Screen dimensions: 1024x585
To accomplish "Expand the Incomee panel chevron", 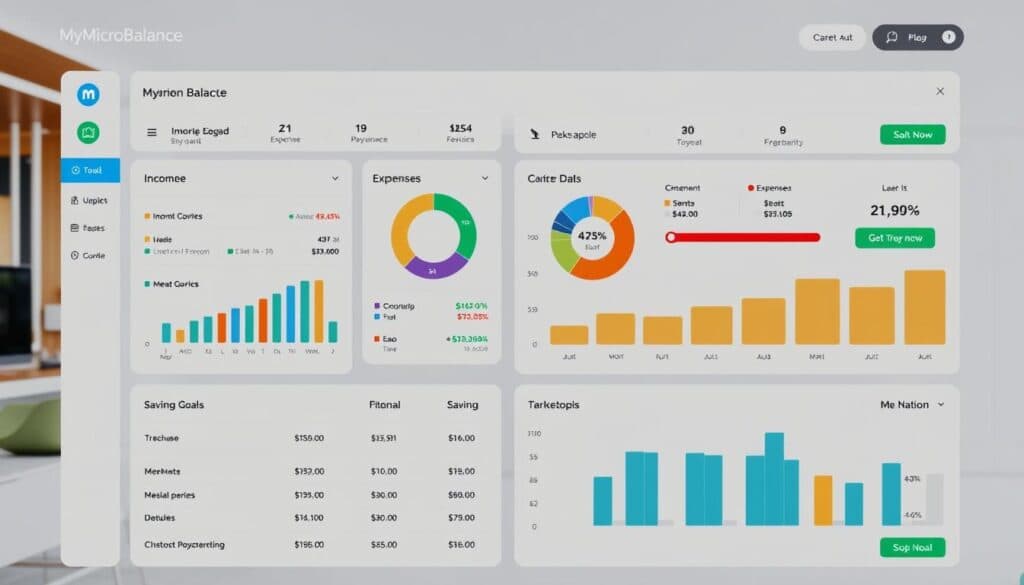I will pyautogui.click(x=335, y=178).
